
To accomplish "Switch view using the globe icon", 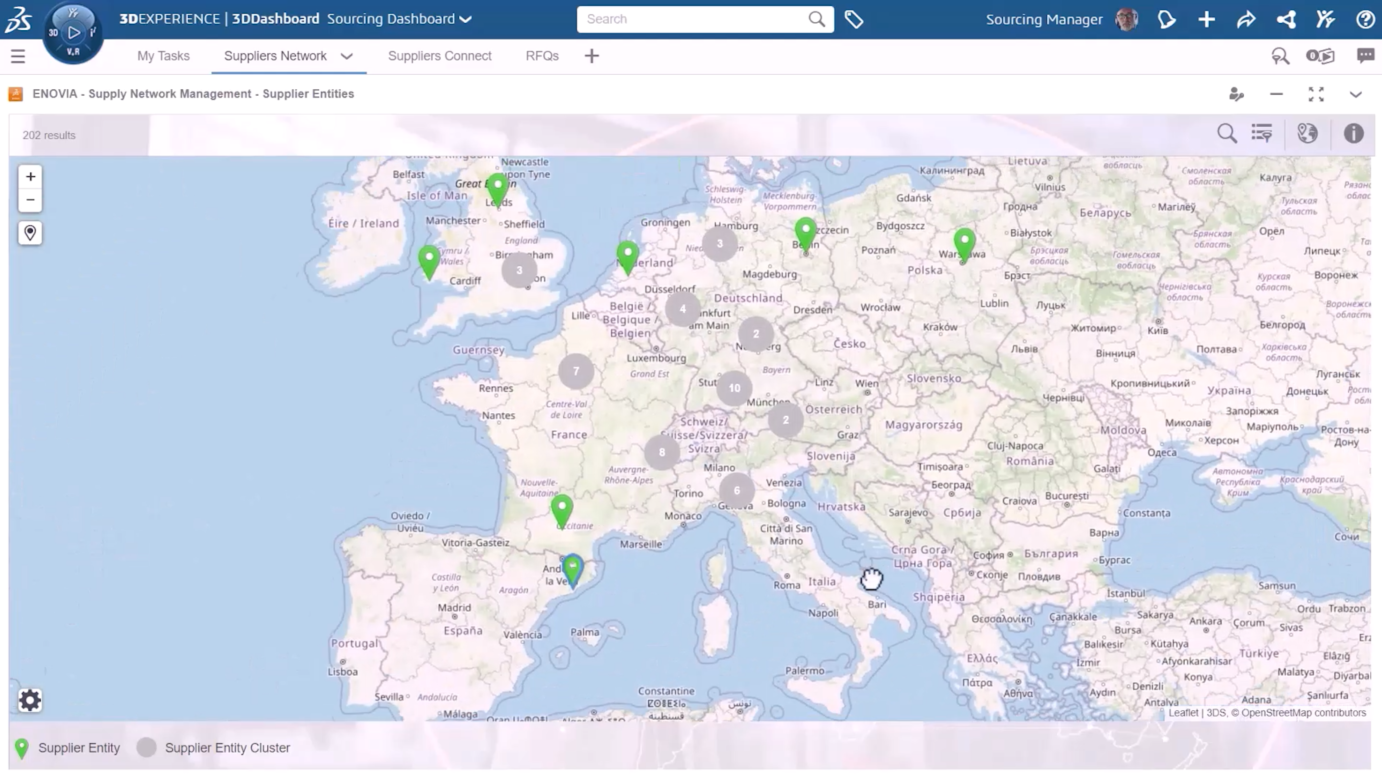I will pyautogui.click(x=1307, y=134).
